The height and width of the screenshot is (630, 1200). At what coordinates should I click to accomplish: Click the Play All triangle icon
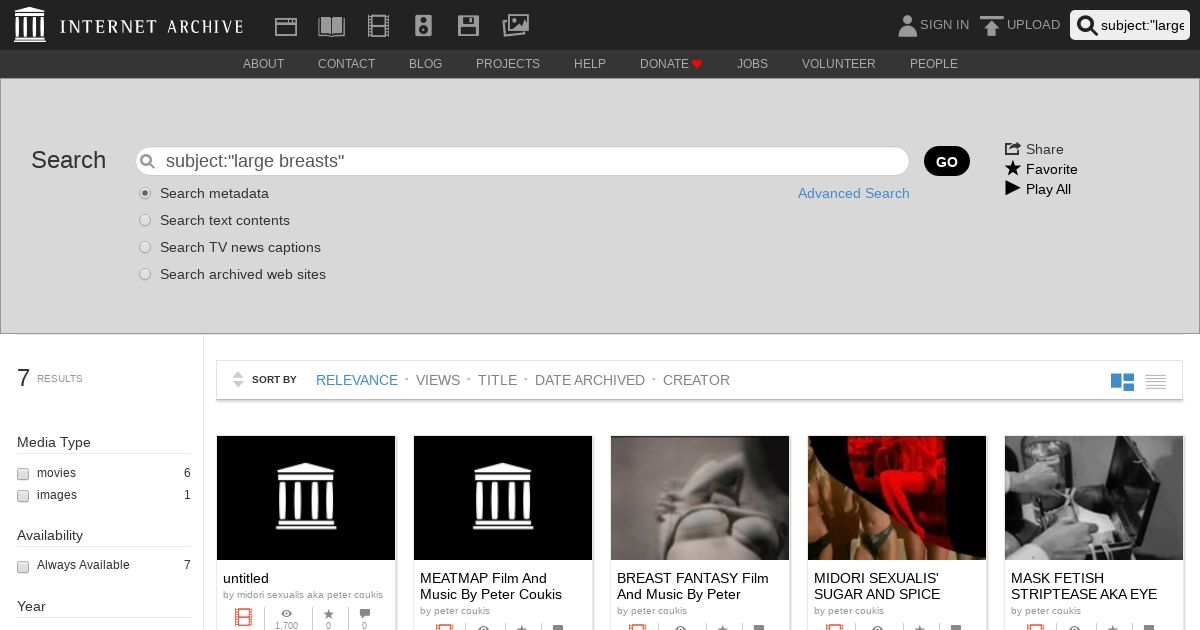1012,188
